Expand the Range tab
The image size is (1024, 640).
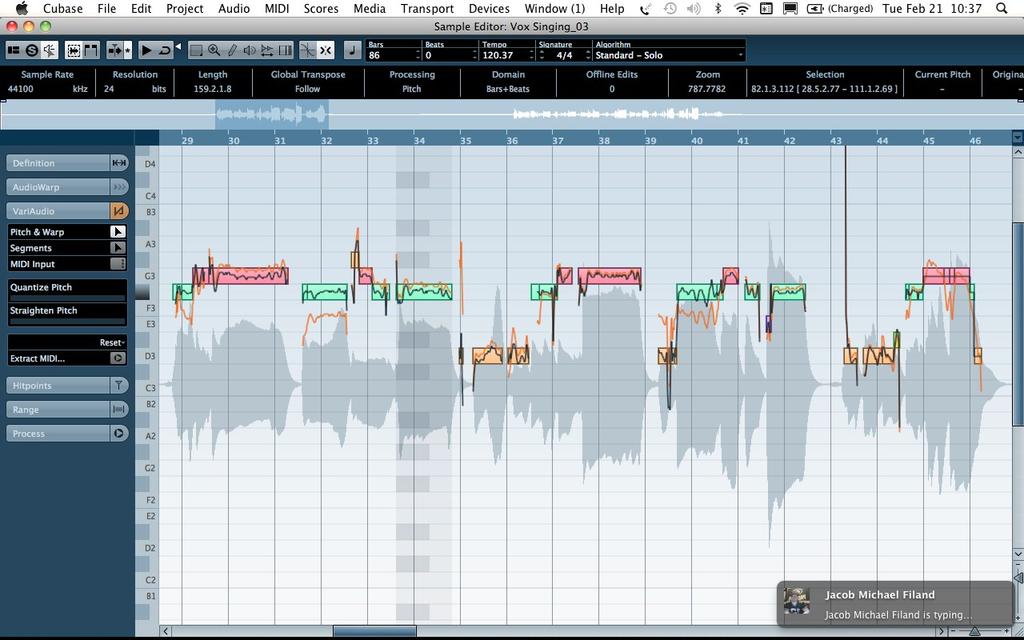coord(57,410)
